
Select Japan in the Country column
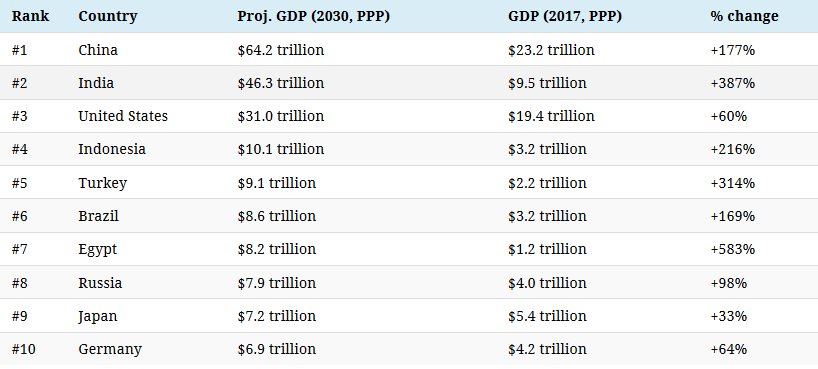pyautogui.click(x=98, y=316)
